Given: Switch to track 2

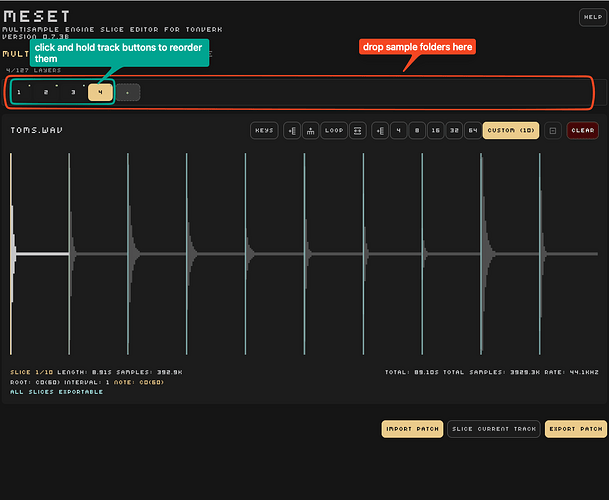Looking at the screenshot, I should [46, 92].
